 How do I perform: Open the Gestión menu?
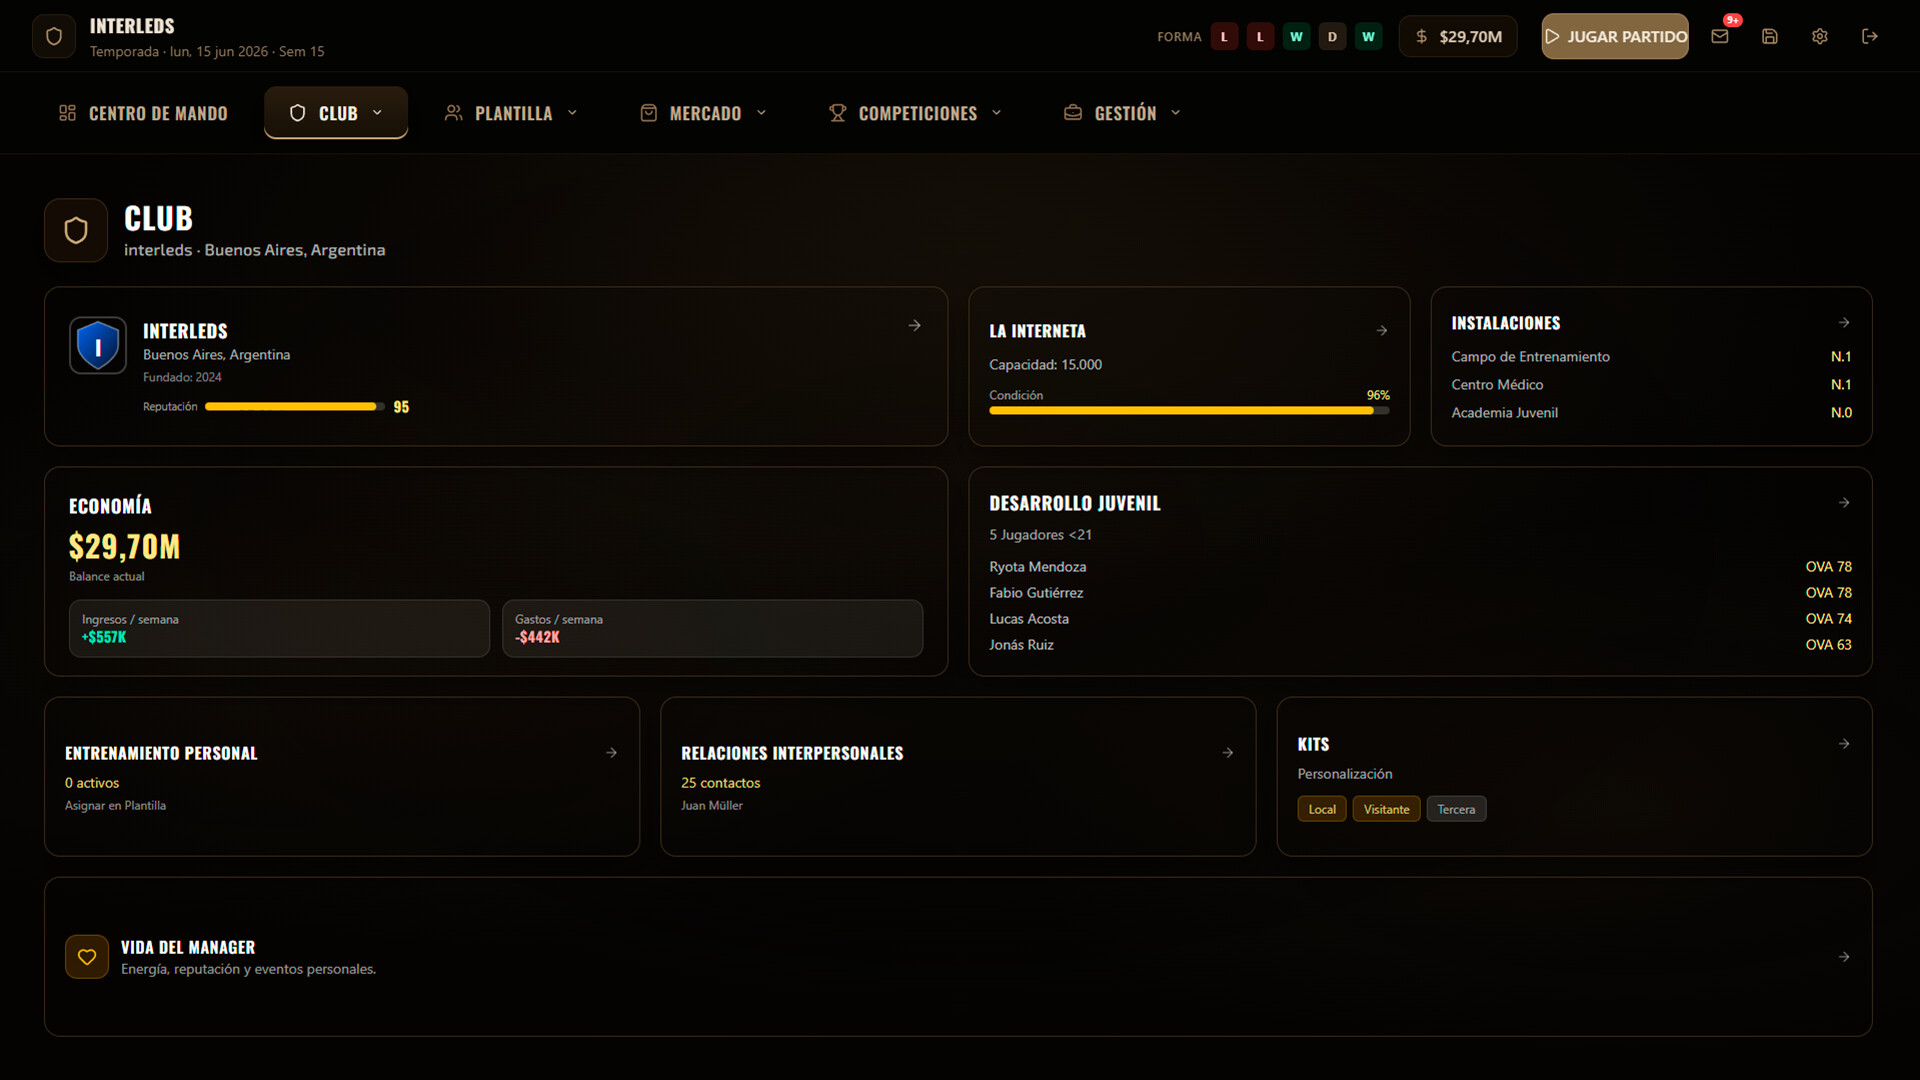coord(1123,113)
